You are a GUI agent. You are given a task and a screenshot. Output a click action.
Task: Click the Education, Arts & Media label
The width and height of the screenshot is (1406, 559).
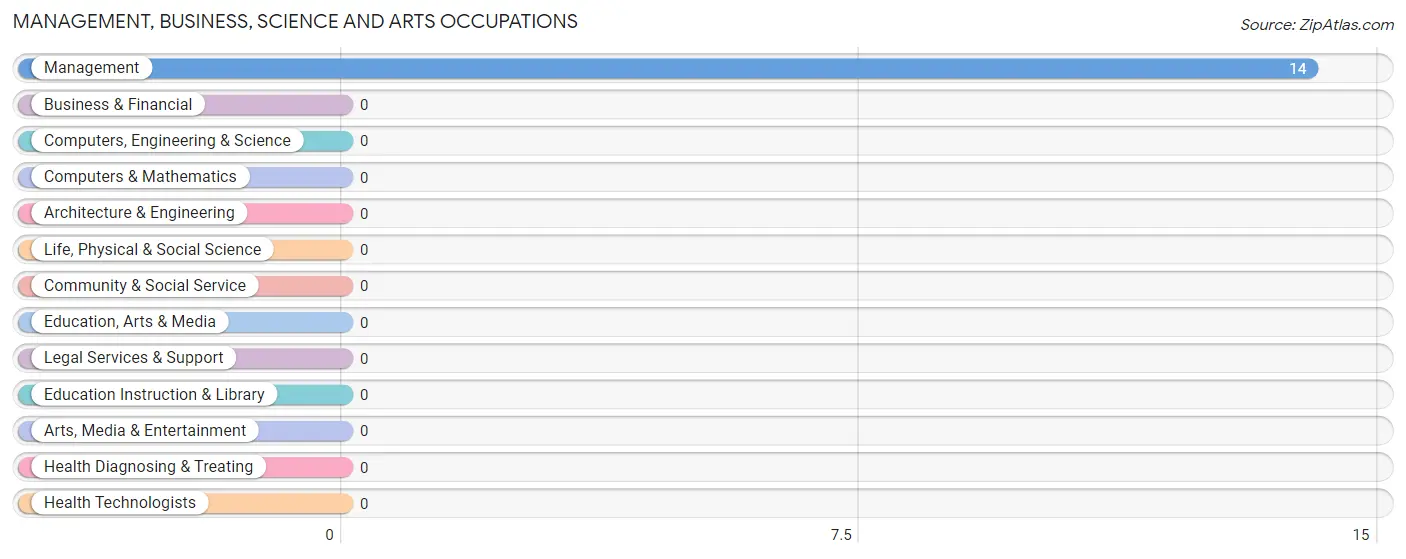coord(130,322)
